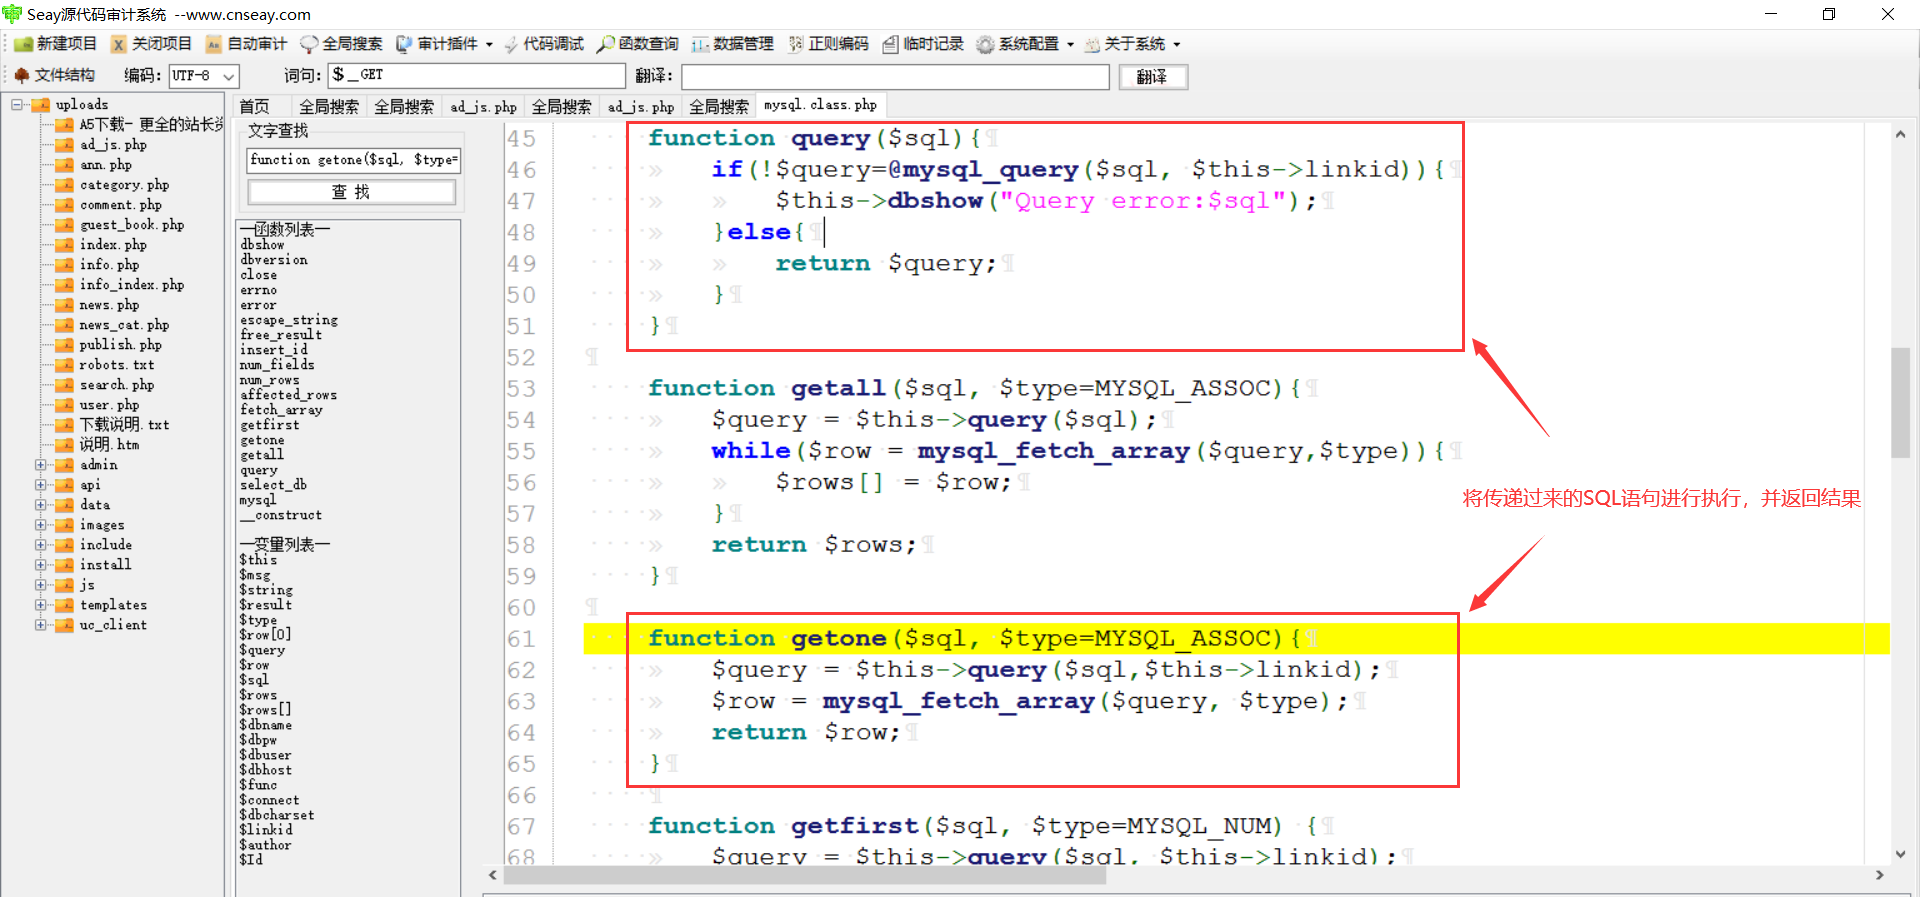Viewport: 1920px width, 897px height.
Task: Select $msg in variable list
Action: click(255, 575)
